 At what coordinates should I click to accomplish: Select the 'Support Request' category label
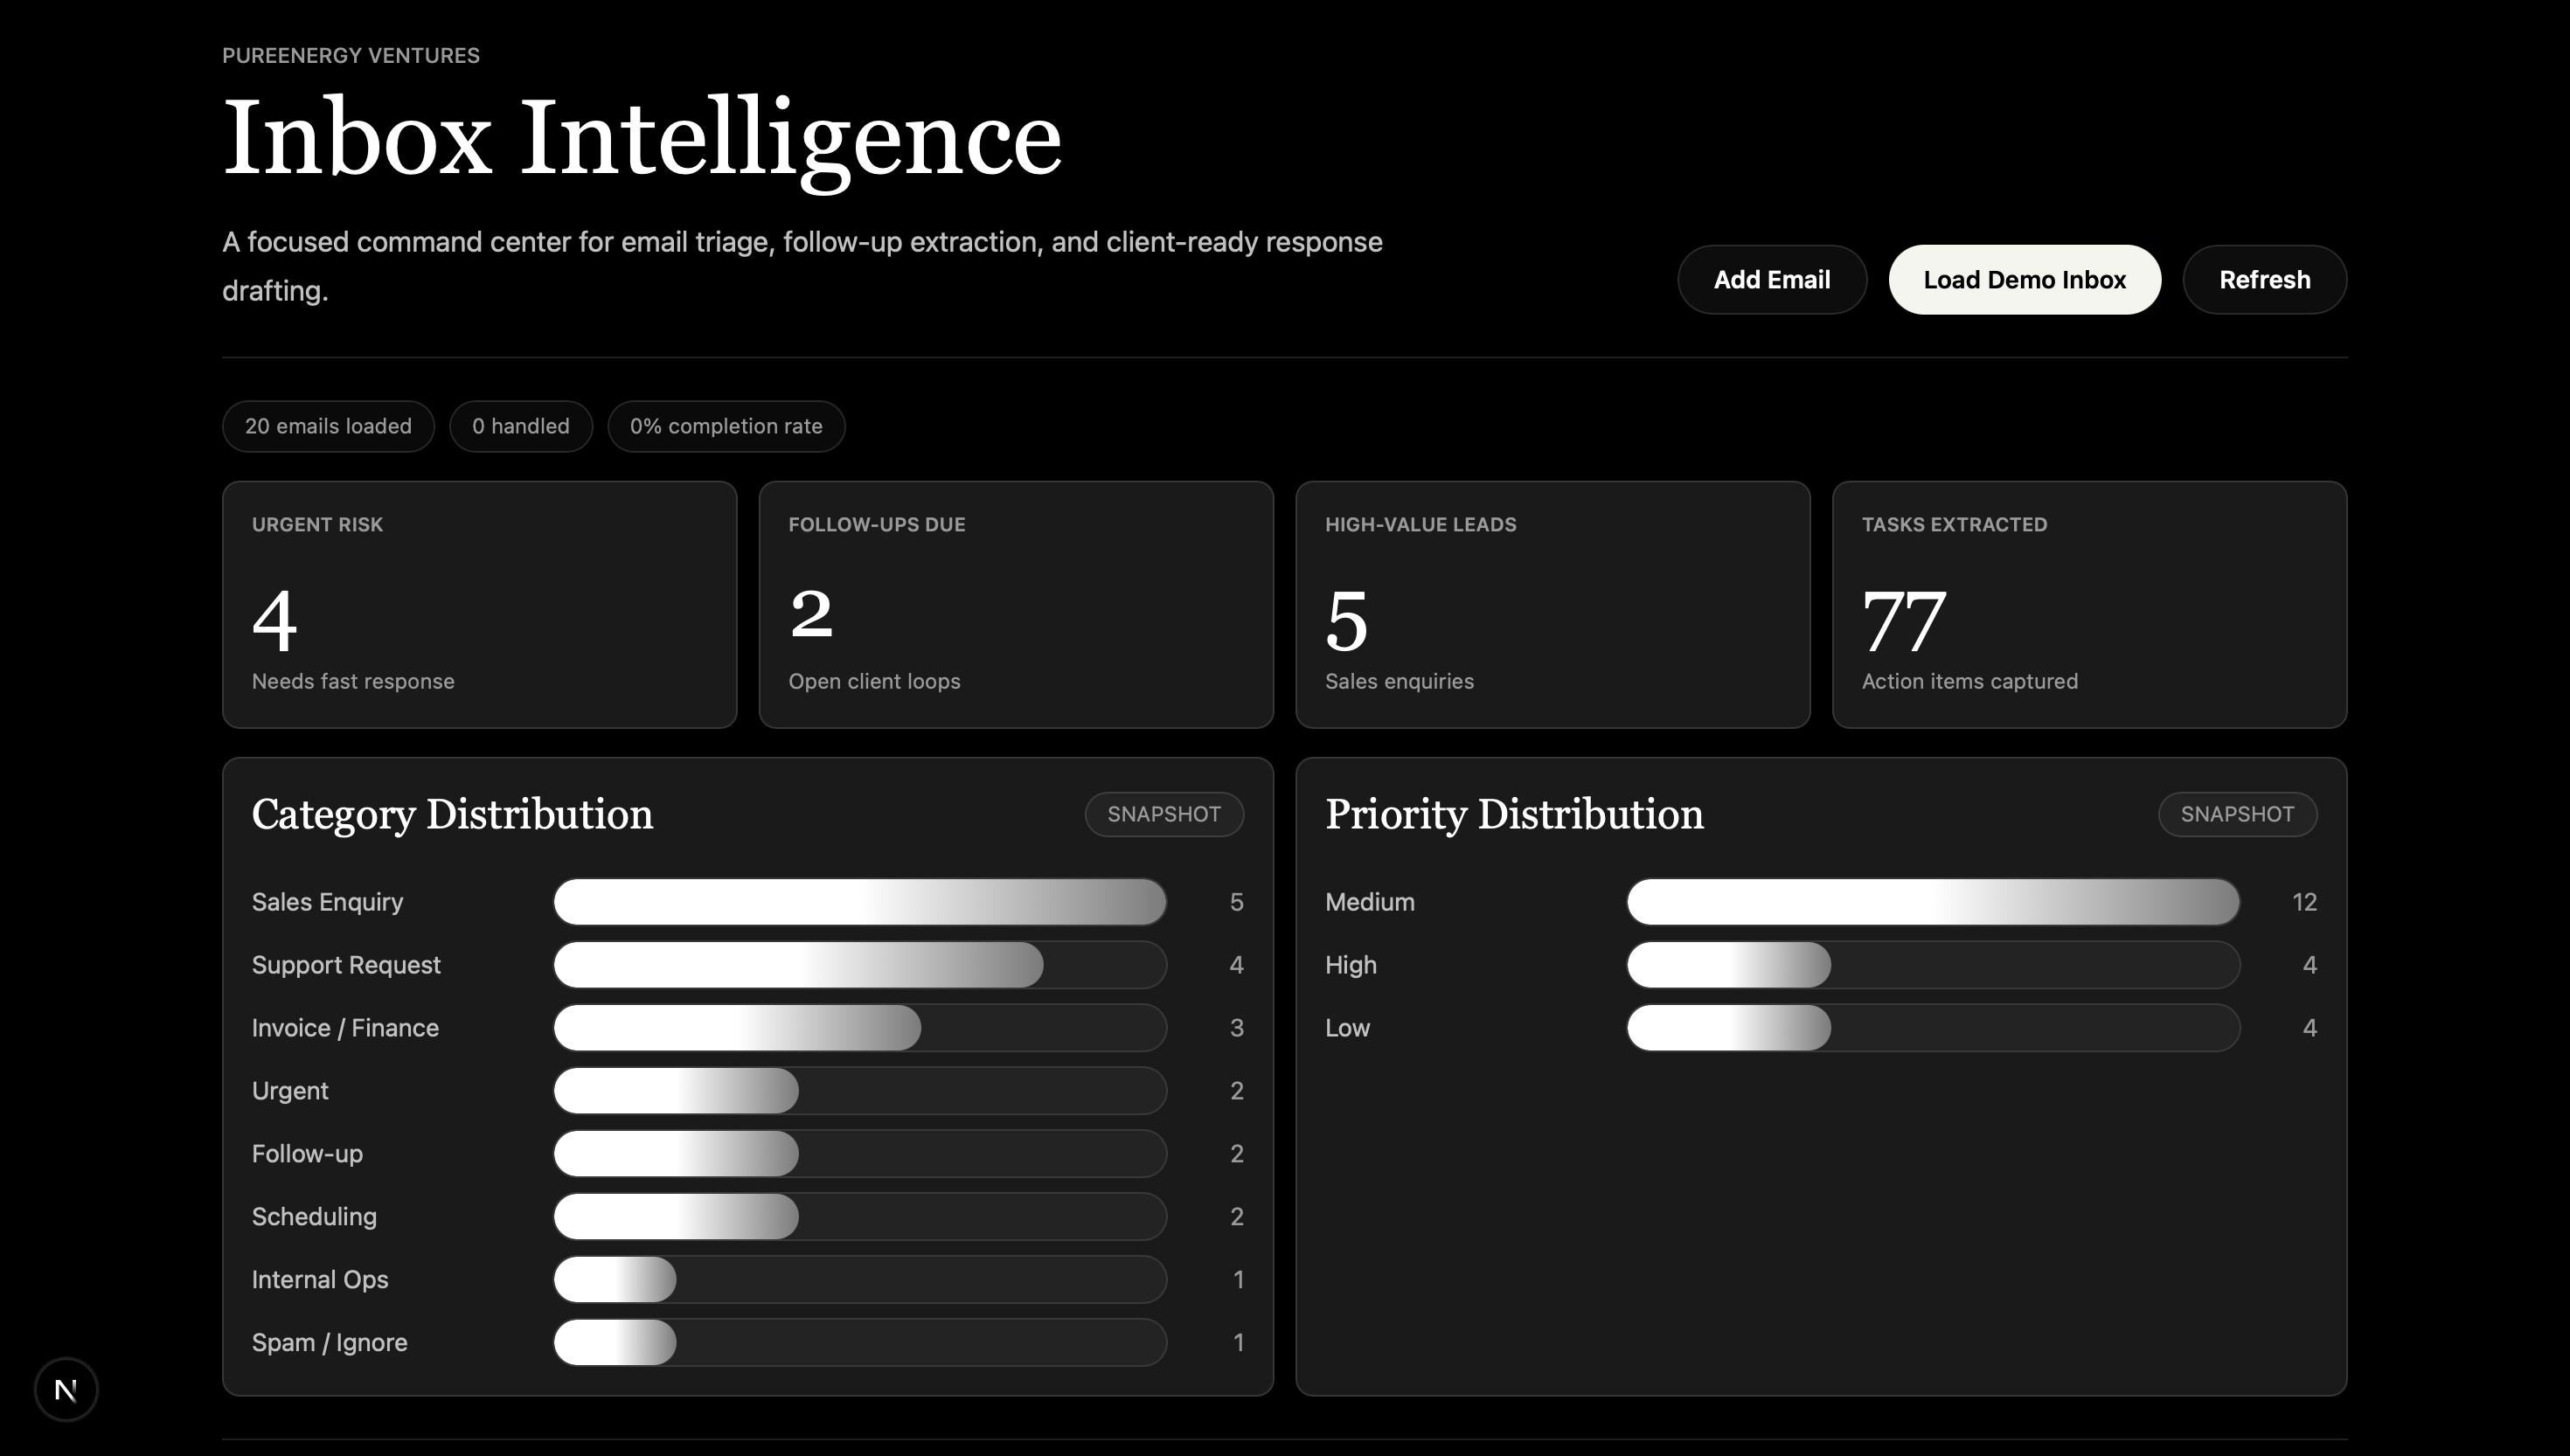click(346, 965)
